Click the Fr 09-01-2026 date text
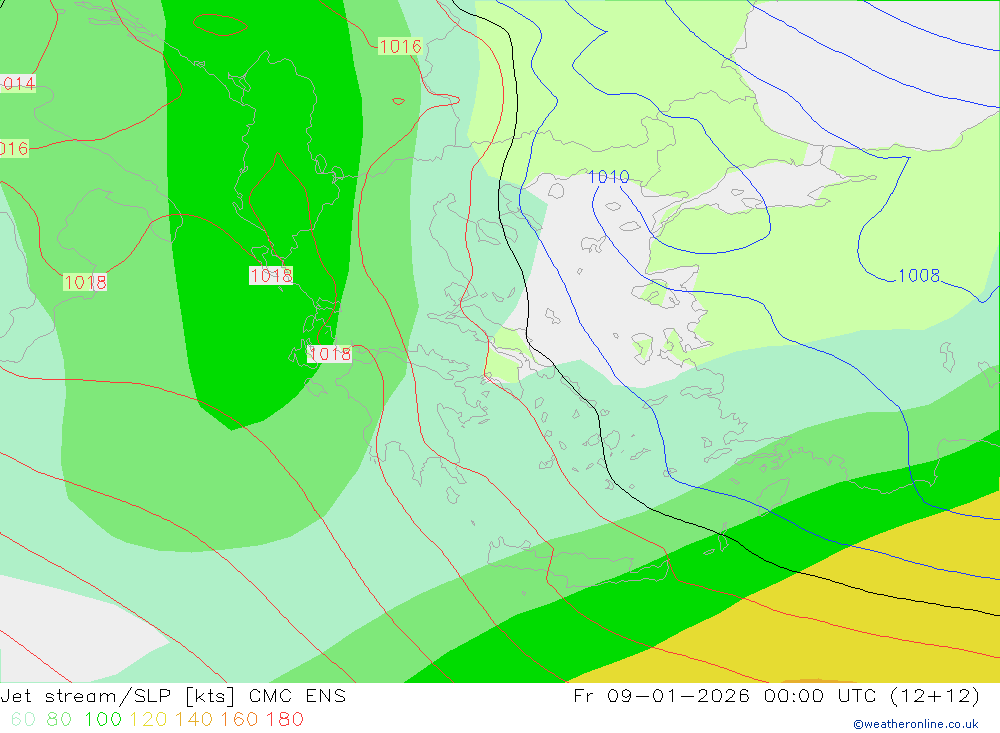Image resolution: width=1000 pixels, height=733 pixels. (x=661, y=696)
